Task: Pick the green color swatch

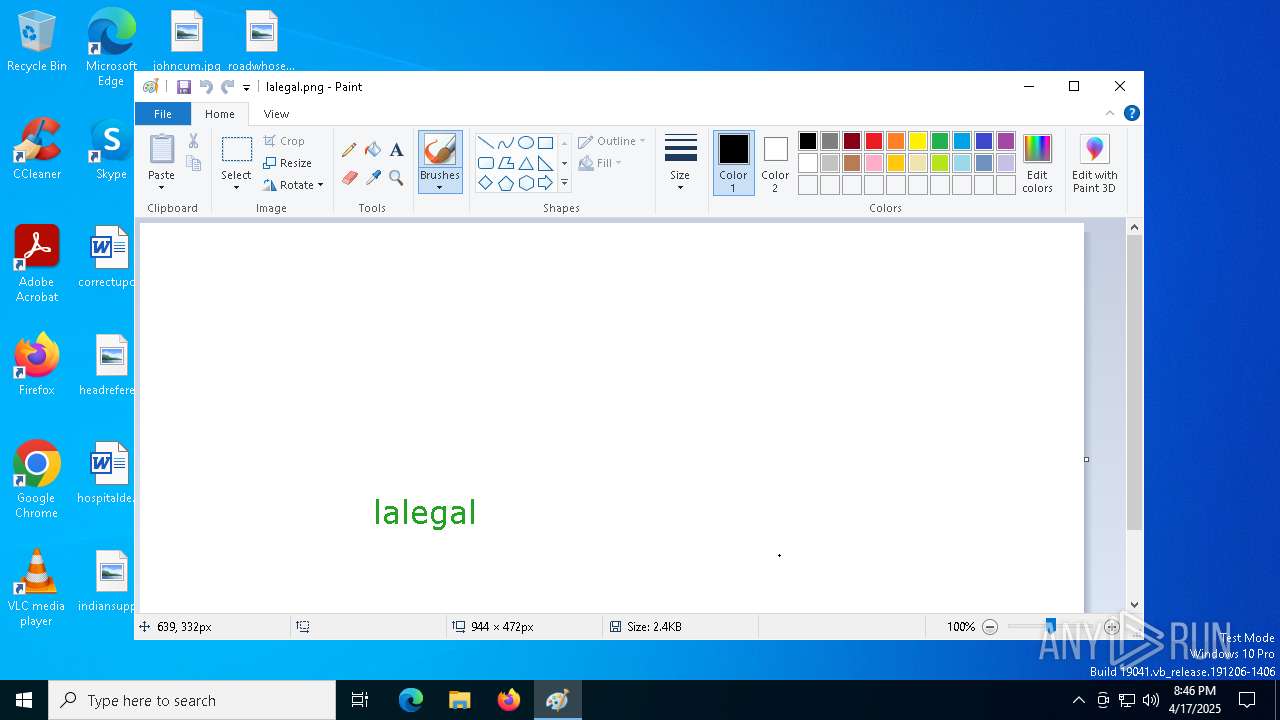Action: point(940,141)
